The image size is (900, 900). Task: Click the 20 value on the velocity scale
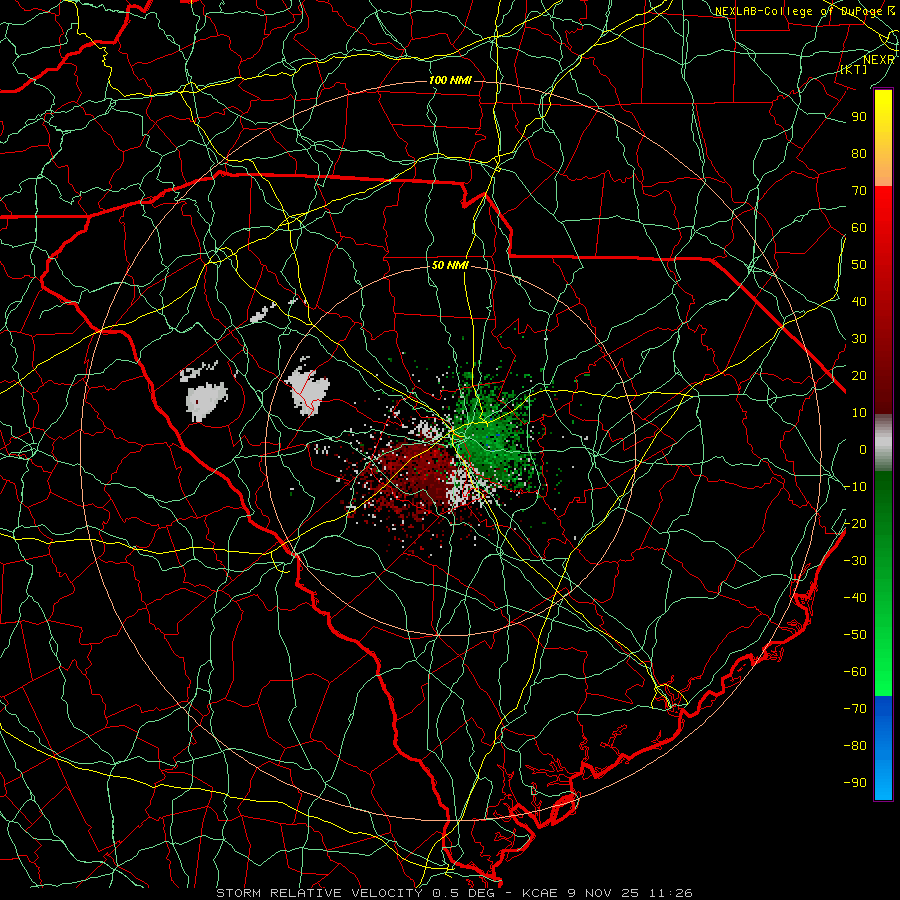click(859, 376)
